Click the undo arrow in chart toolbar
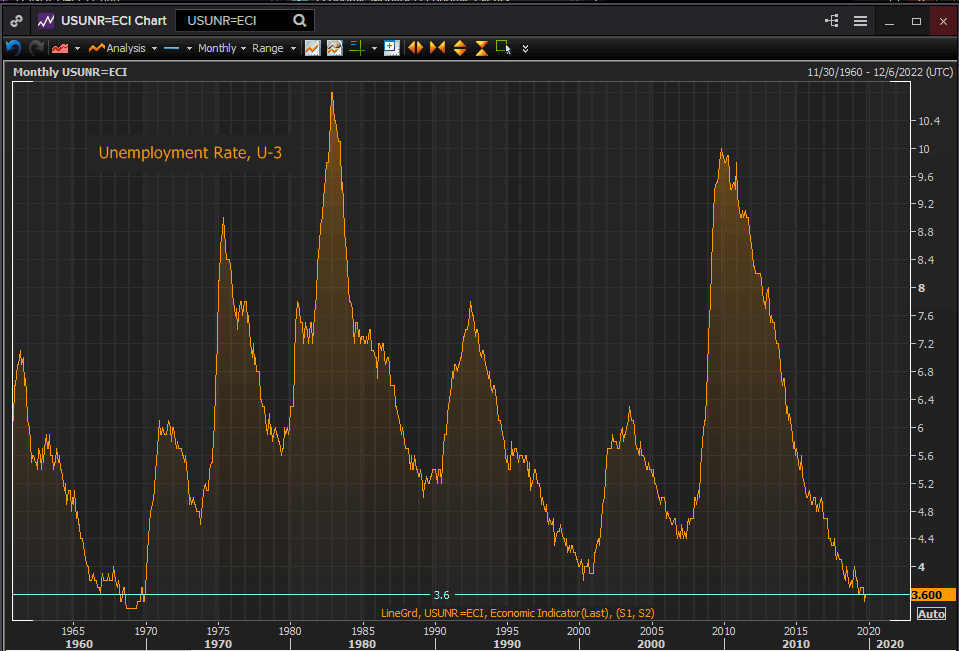 point(13,48)
